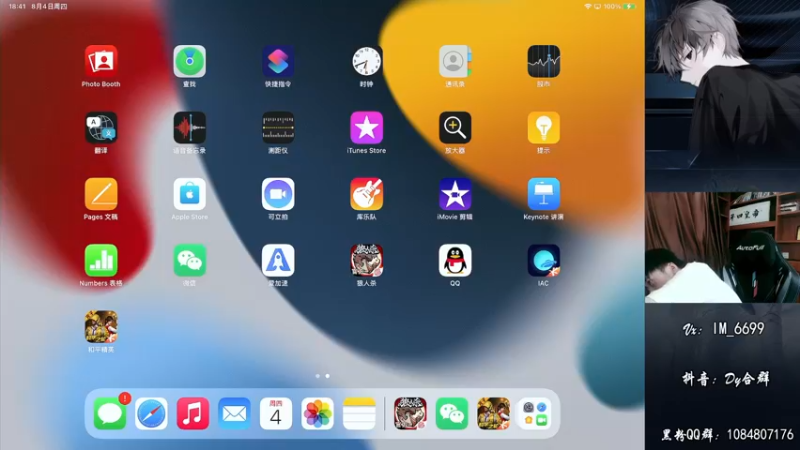Open the QQ penguin app
800x450 pixels.
pyautogui.click(x=455, y=260)
